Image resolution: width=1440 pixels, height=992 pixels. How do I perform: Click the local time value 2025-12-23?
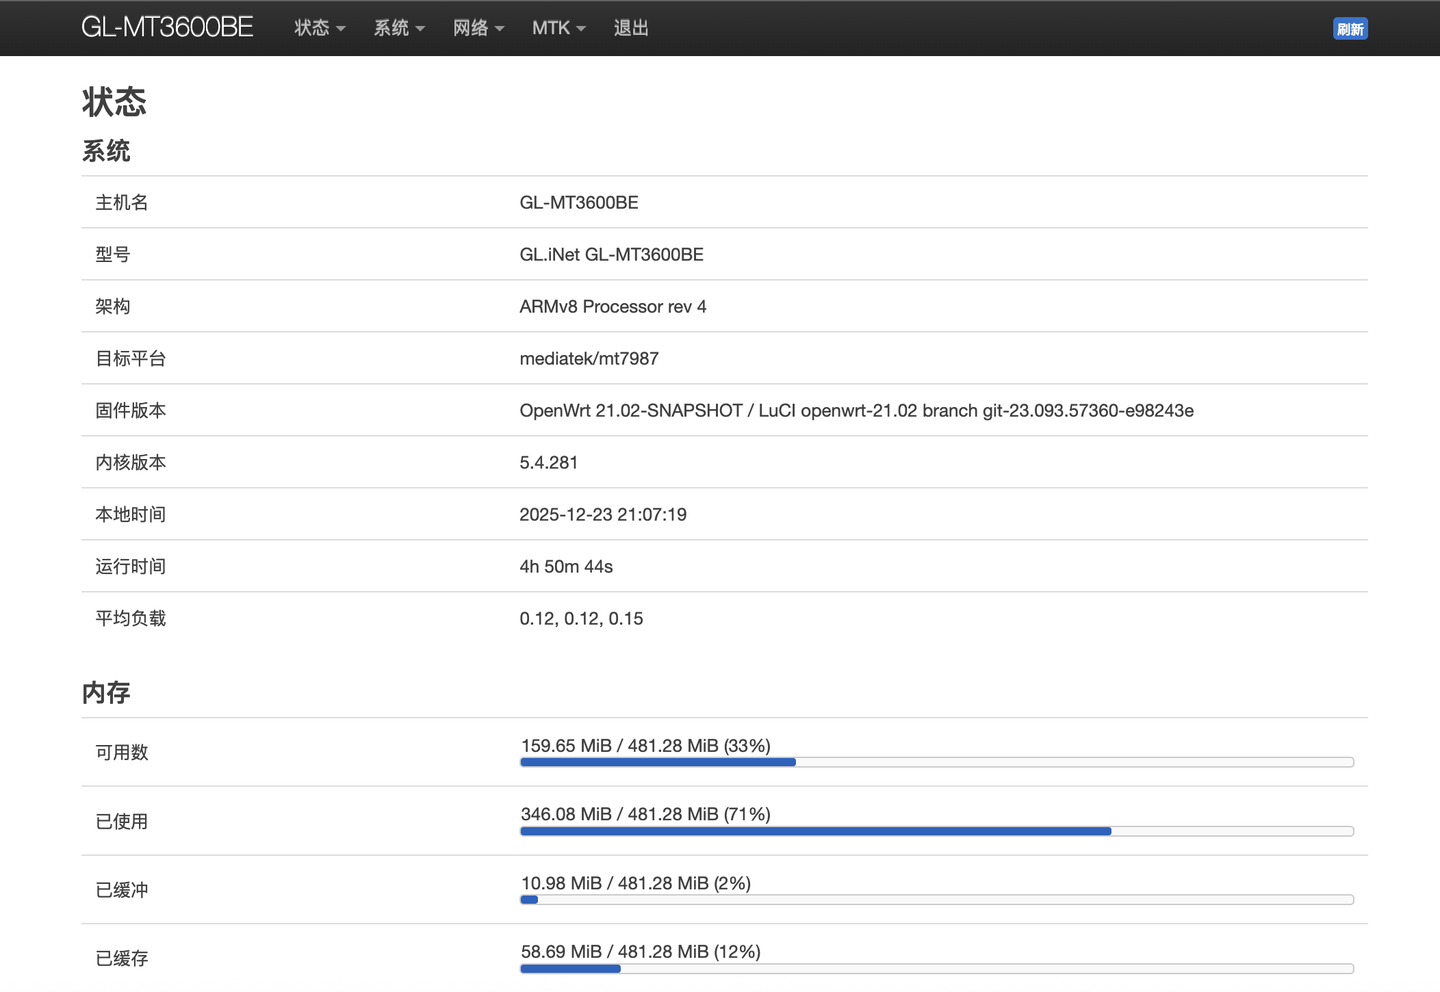pos(603,514)
